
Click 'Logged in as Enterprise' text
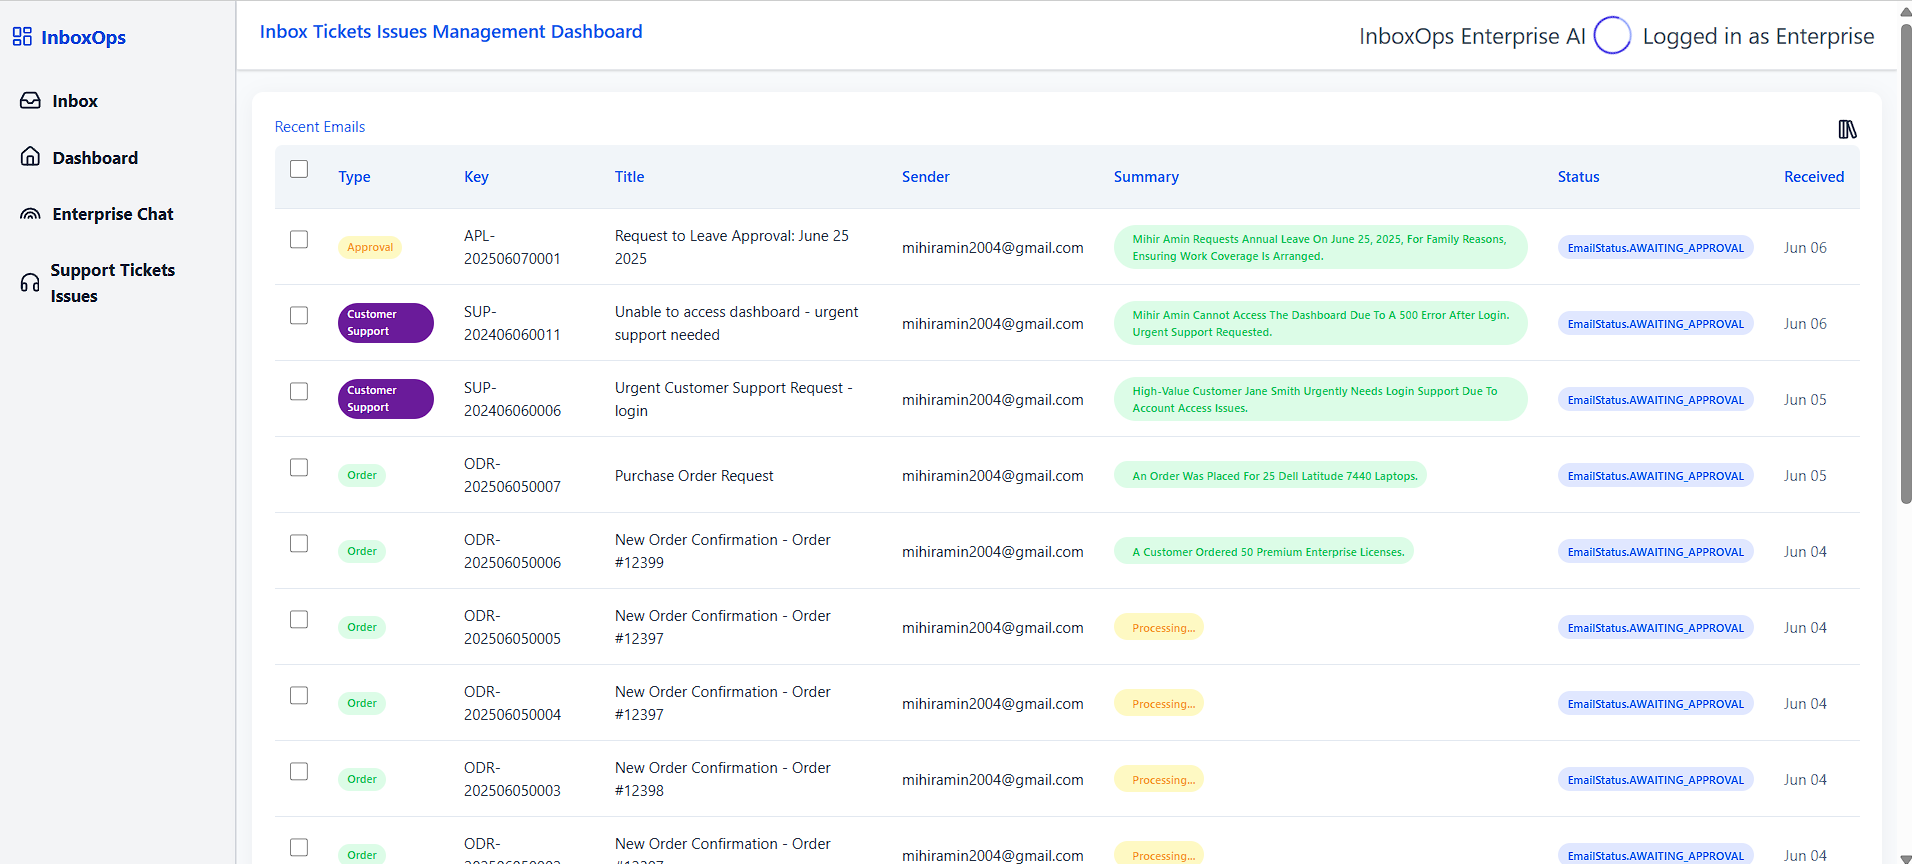1758,36
